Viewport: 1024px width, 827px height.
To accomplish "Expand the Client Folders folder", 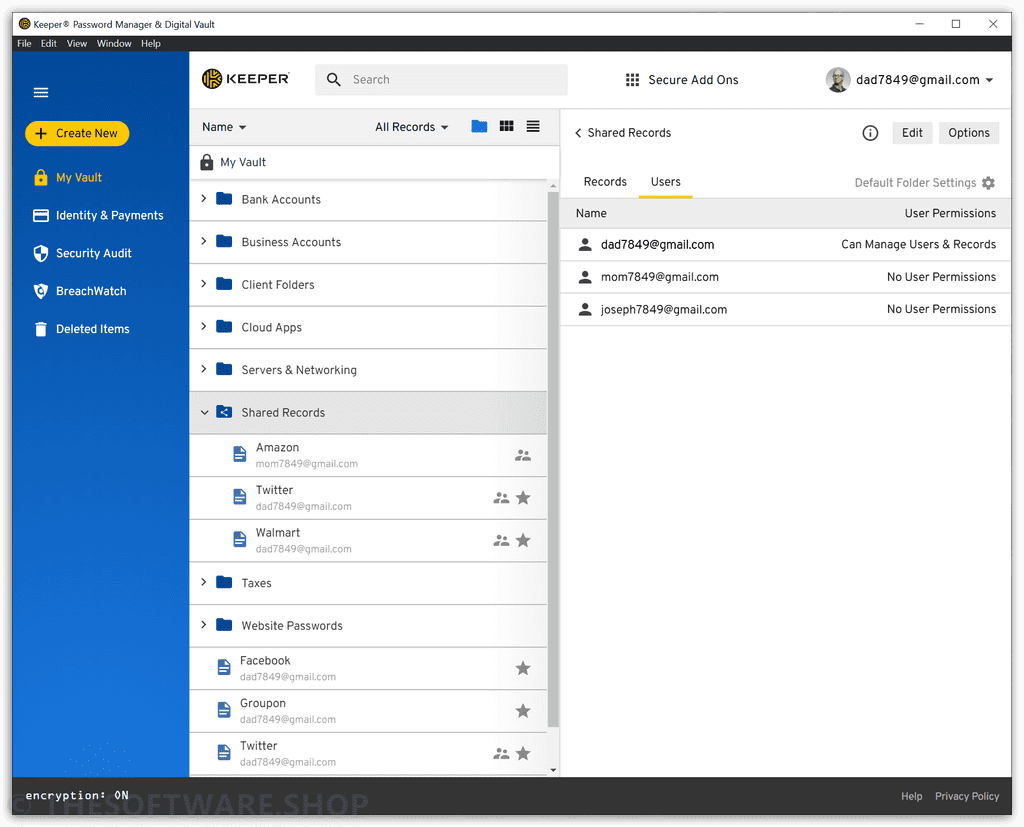I will click(204, 284).
